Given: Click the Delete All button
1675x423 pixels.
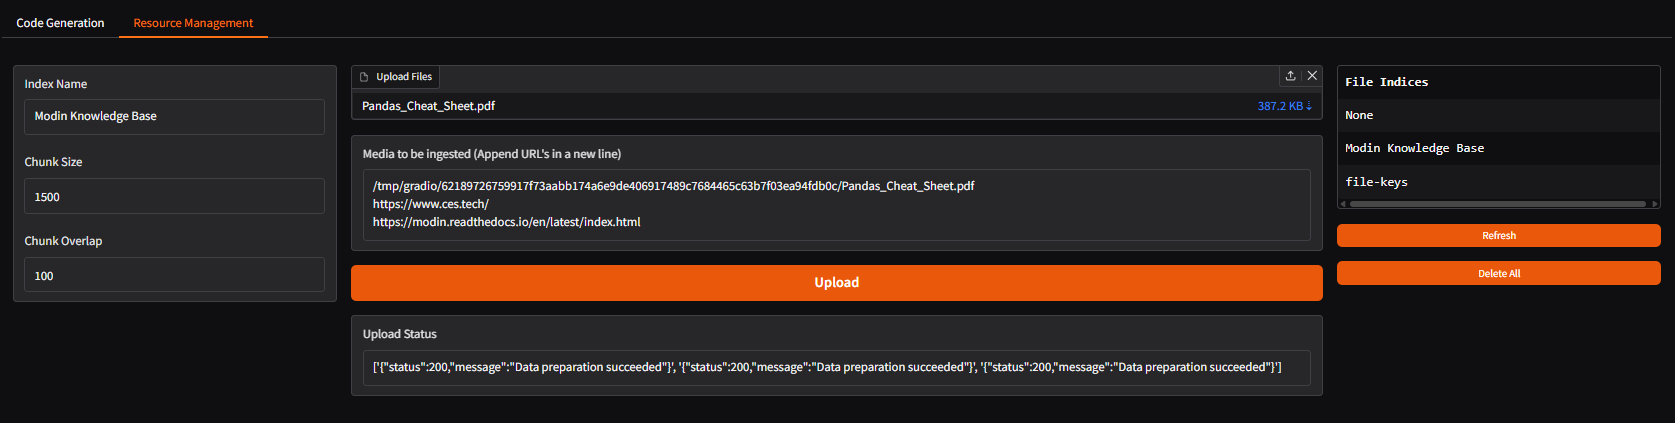Looking at the screenshot, I should tap(1498, 274).
